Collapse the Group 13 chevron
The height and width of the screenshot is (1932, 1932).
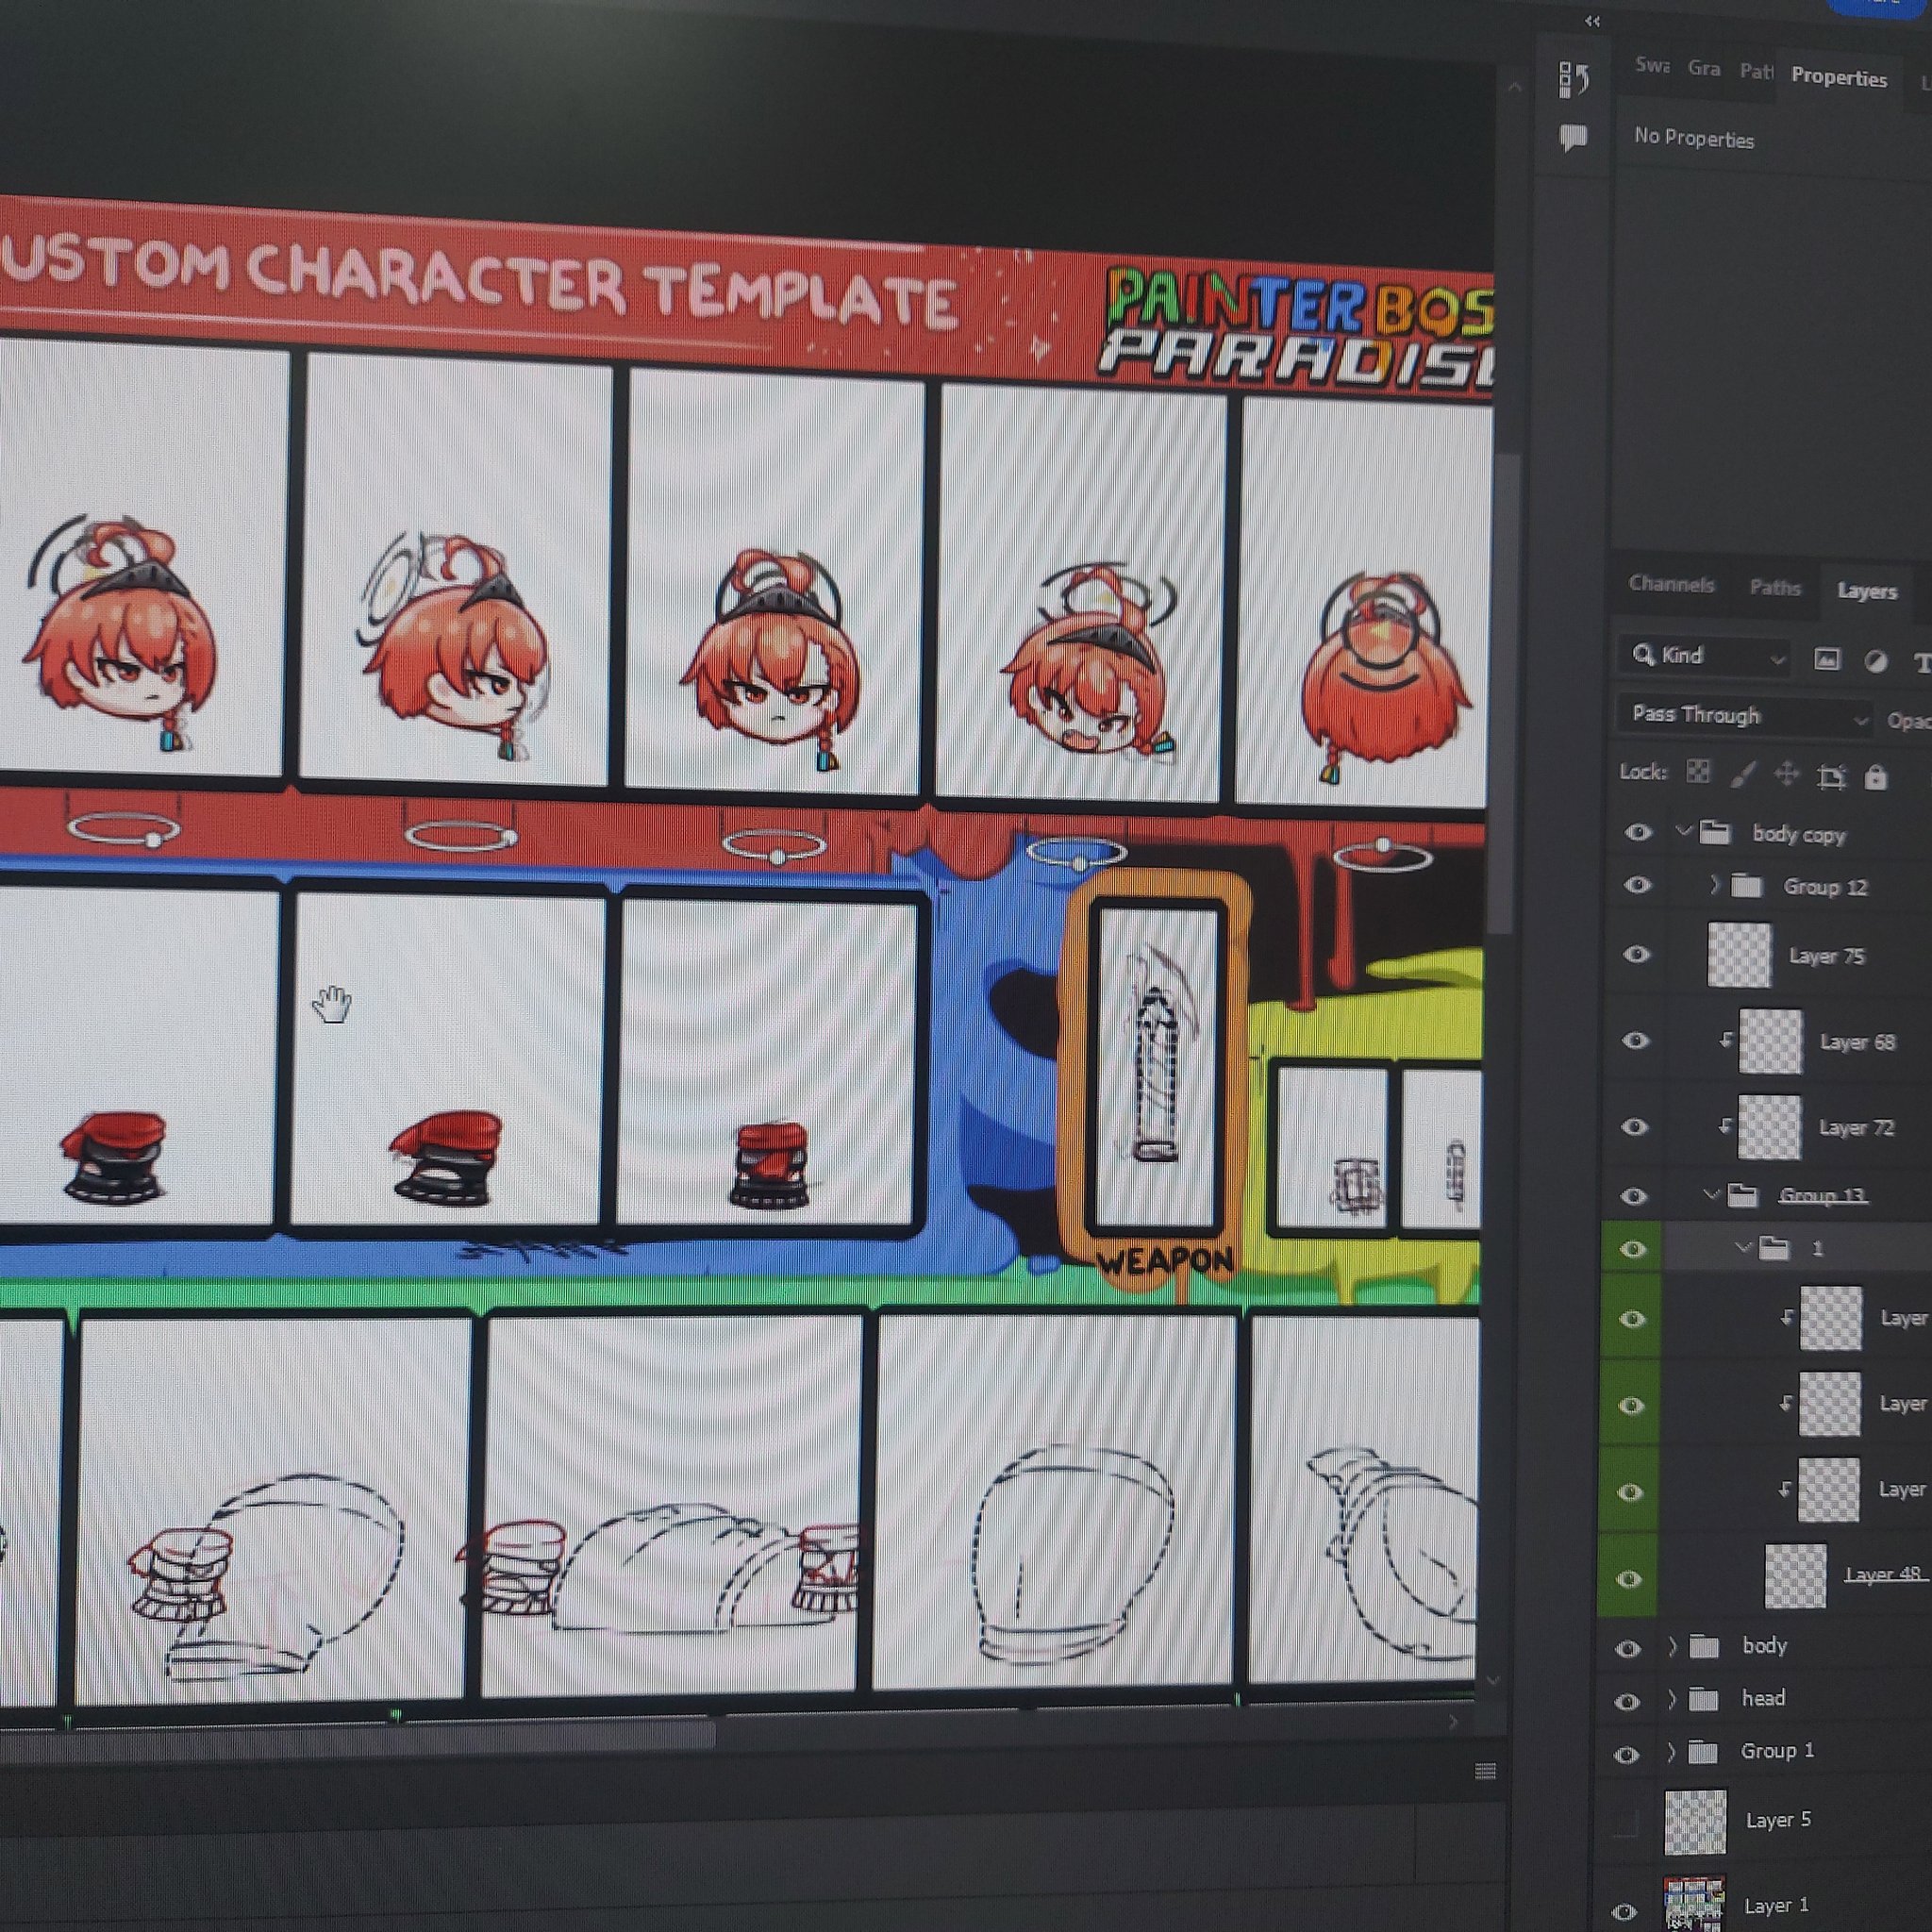tap(1712, 1194)
